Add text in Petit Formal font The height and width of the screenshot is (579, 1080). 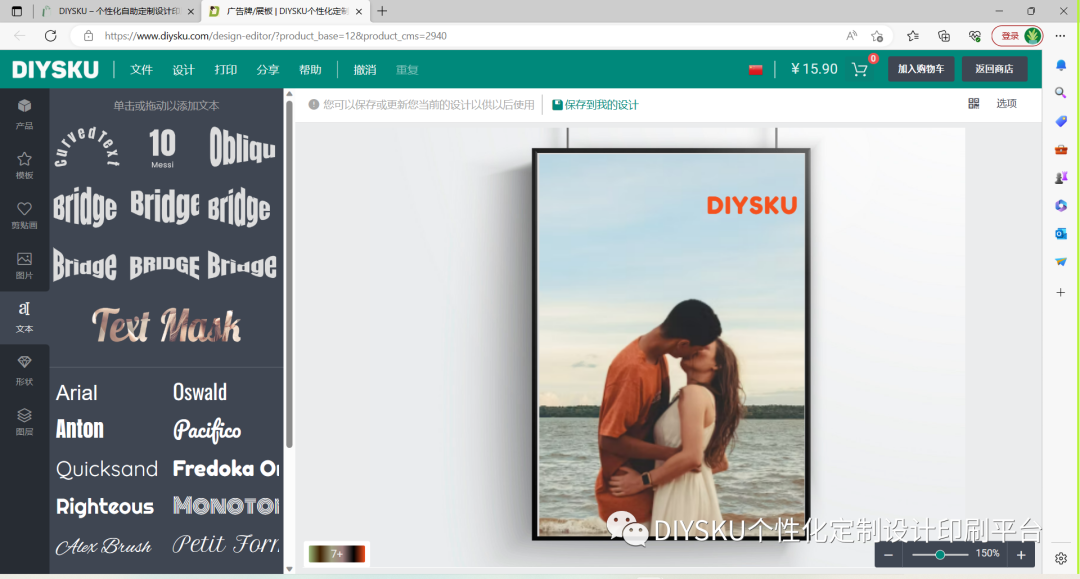point(226,544)
